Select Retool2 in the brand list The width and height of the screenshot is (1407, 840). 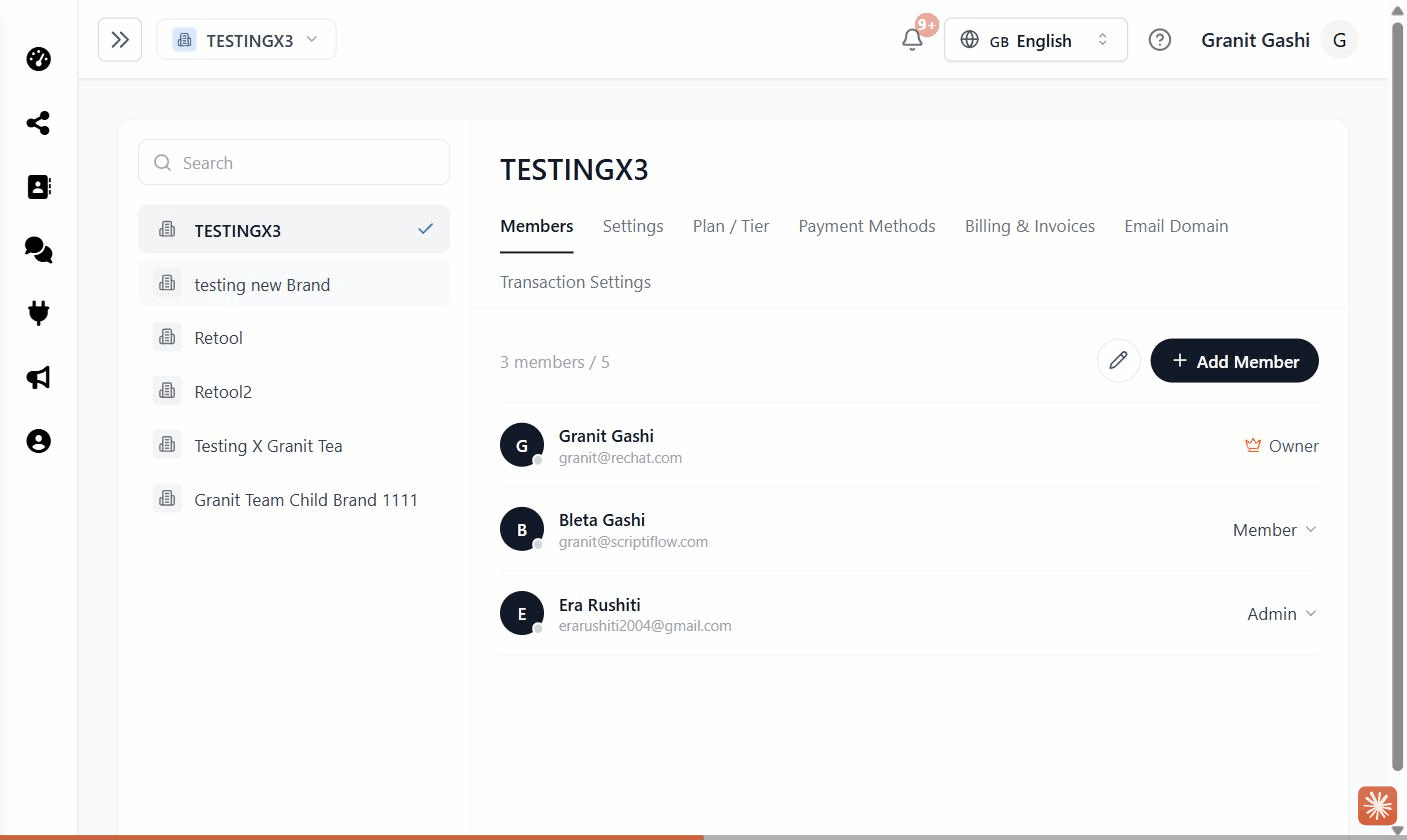point(294,392)
